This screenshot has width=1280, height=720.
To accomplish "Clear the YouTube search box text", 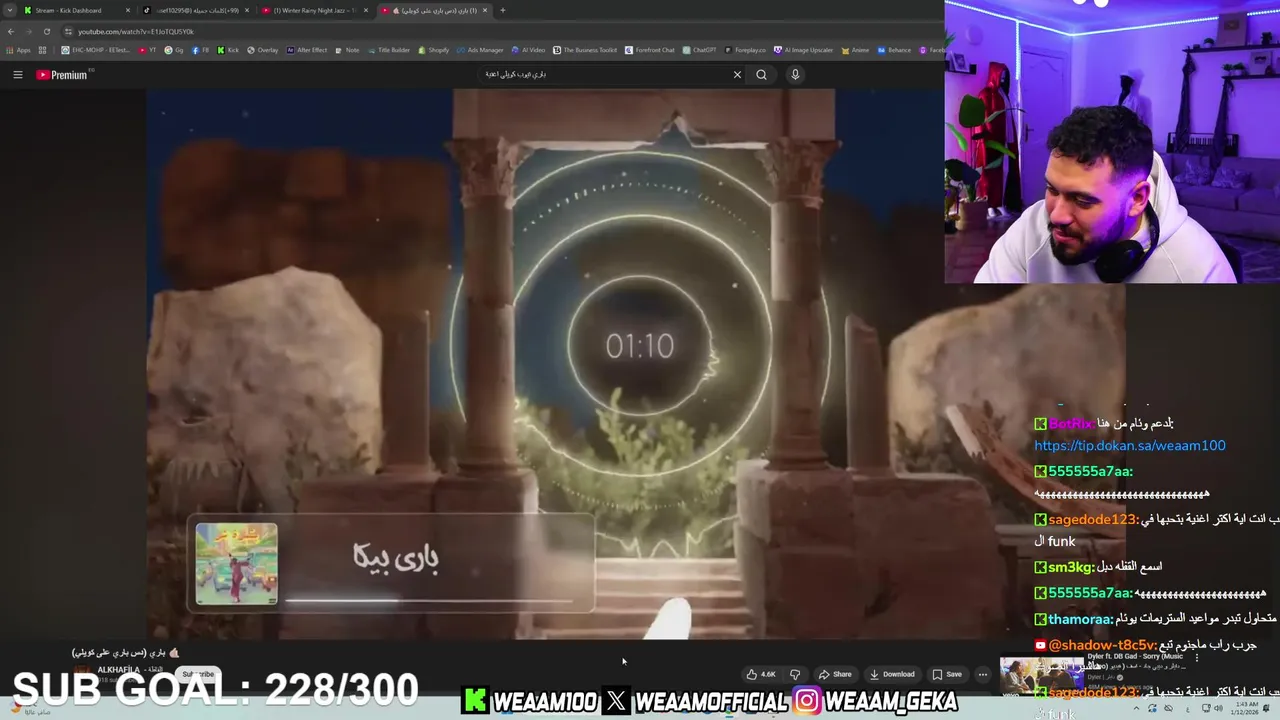I will pos(737,74).
